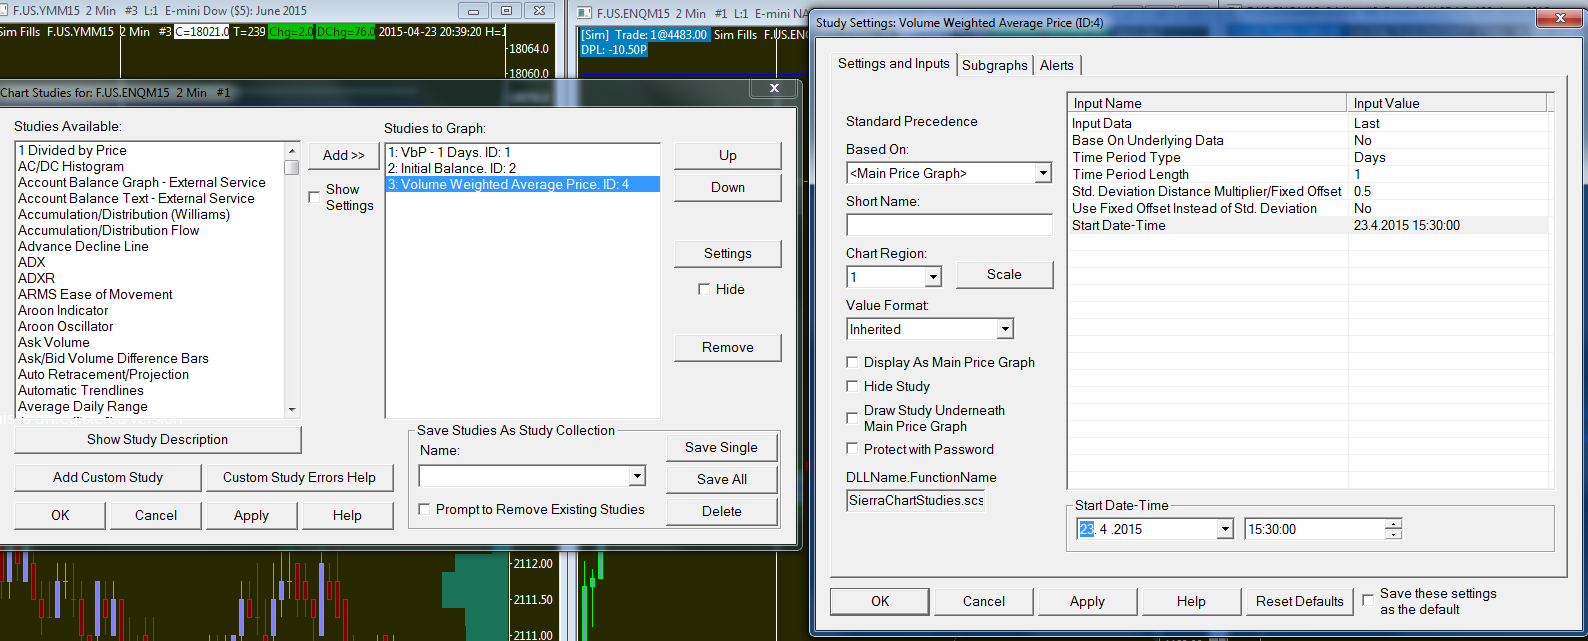Select VbP - 1 Days study
Image resolution: width=1588 pixels, height=641 pixels.
pyautogui.click(x=522, y=152)
